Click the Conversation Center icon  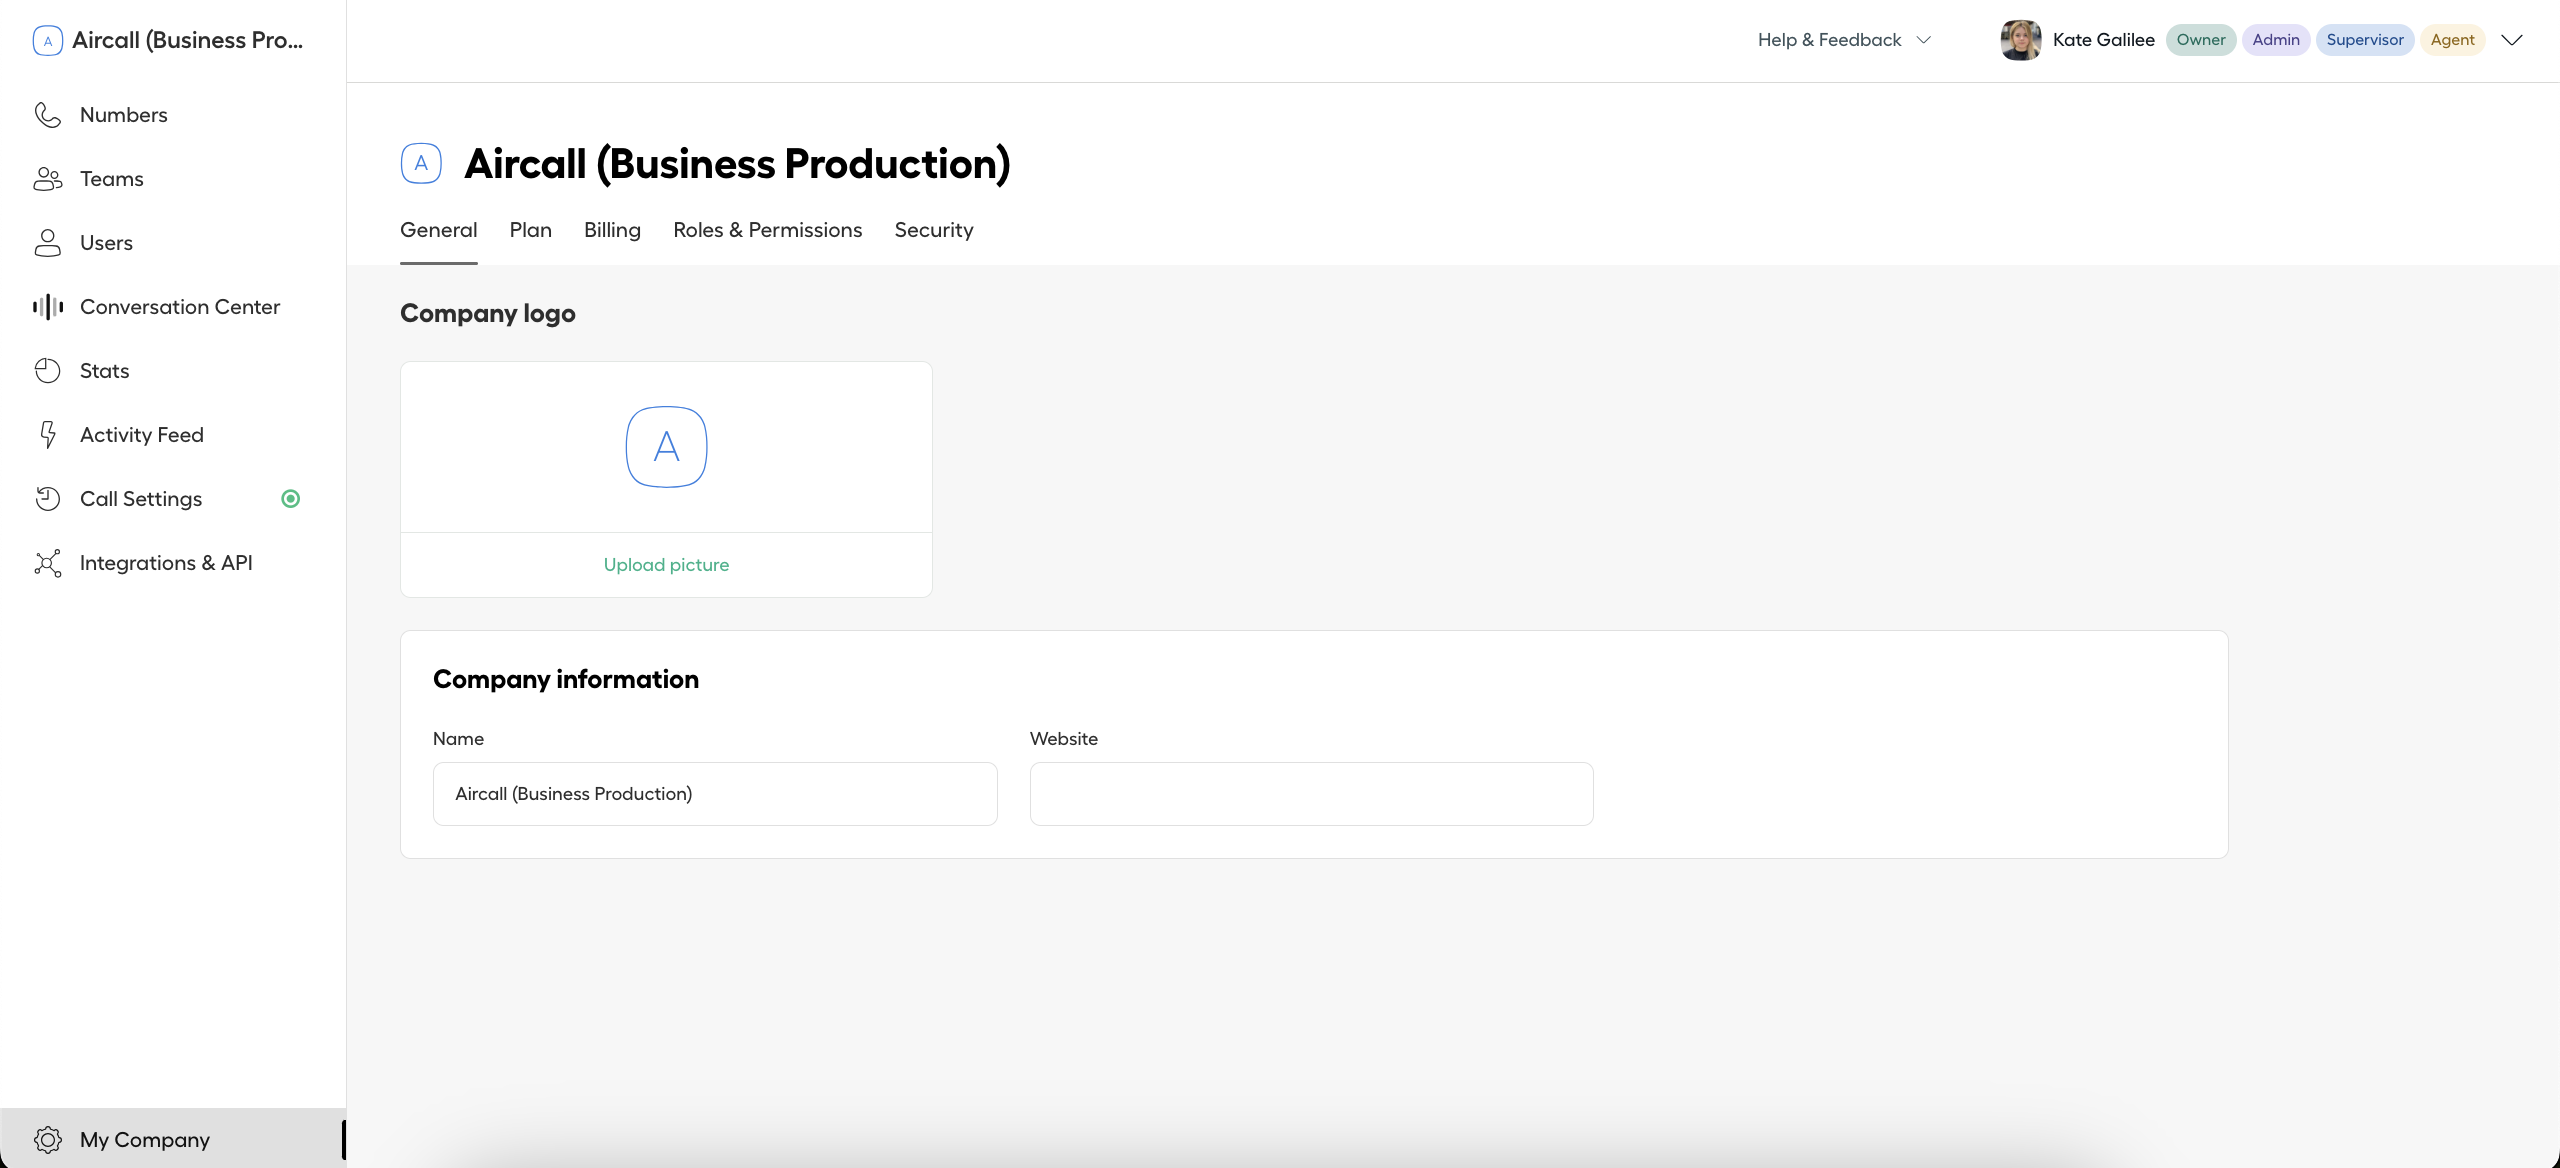46,305
